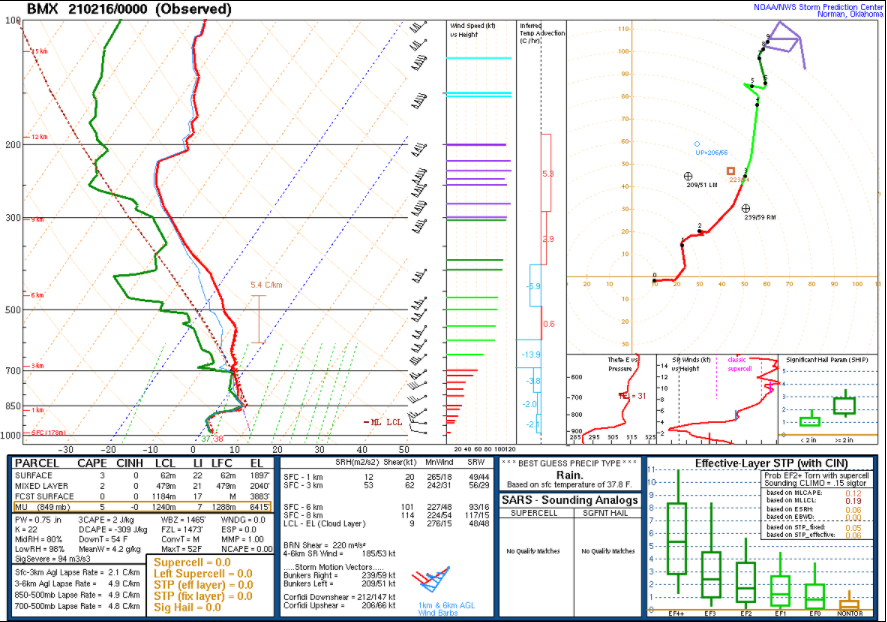Click the '>= 2 in' hail box plot

click(x=845, y=404)
